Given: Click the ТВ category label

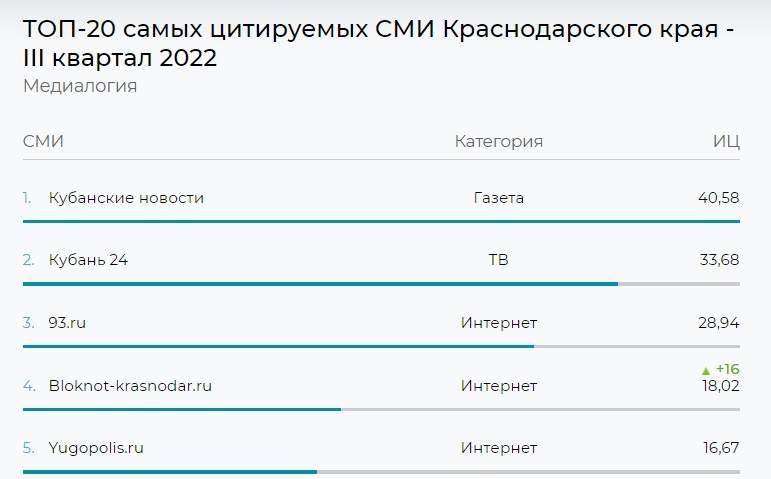Looking at the screenshot, I should click(498, 260).
